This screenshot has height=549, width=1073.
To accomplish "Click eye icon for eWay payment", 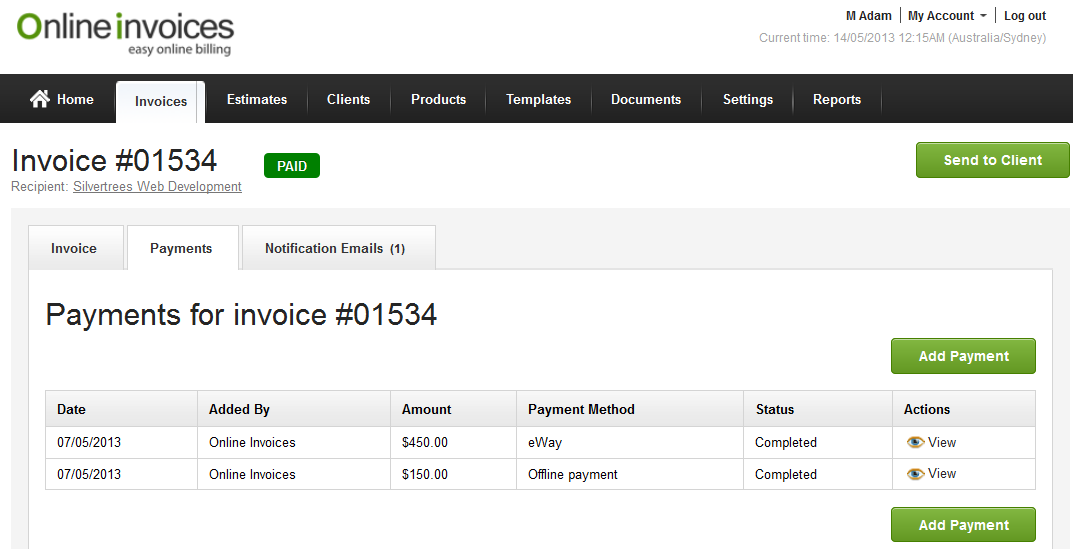I will click(915, 442).
